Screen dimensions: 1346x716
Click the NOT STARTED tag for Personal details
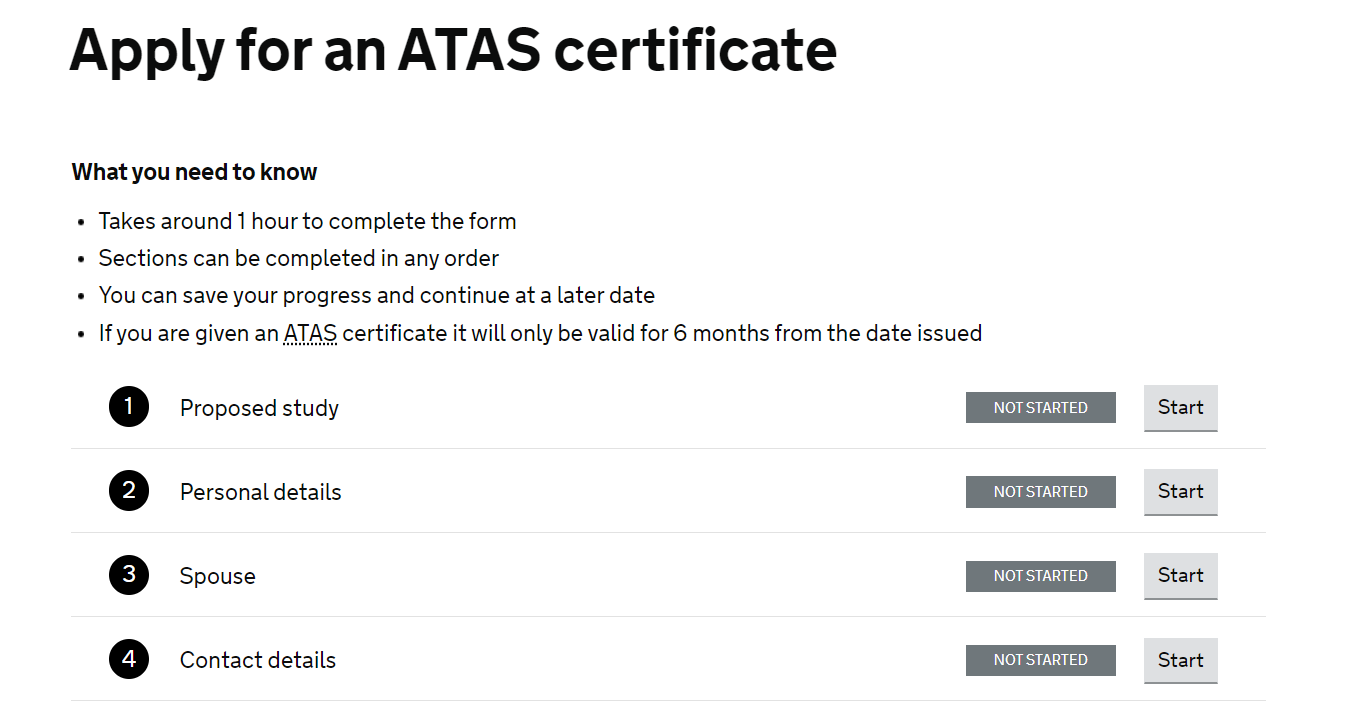[x=1040, y=492]
